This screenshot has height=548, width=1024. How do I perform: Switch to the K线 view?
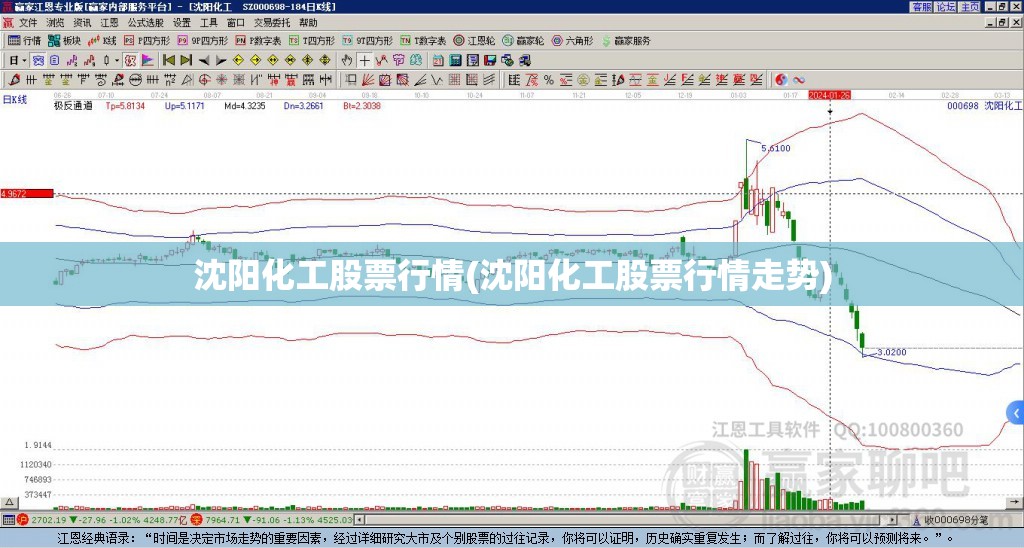pos(103,40)
